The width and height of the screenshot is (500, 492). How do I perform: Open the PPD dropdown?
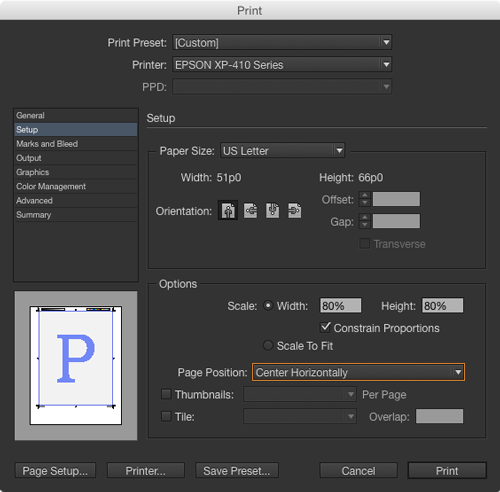pyautogui.click(x=282, y=87)
